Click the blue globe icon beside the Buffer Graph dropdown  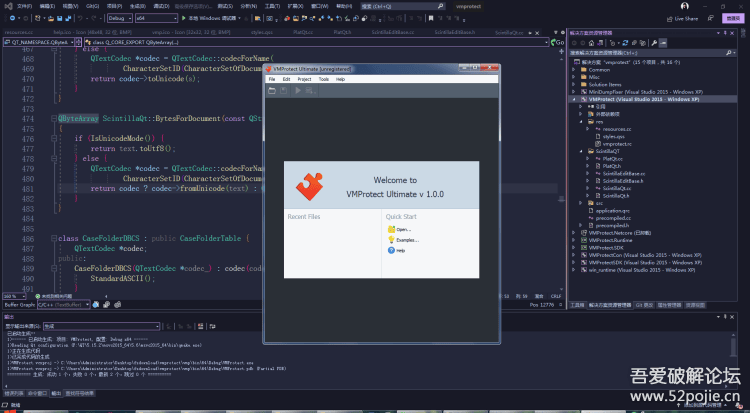[96, 304]
